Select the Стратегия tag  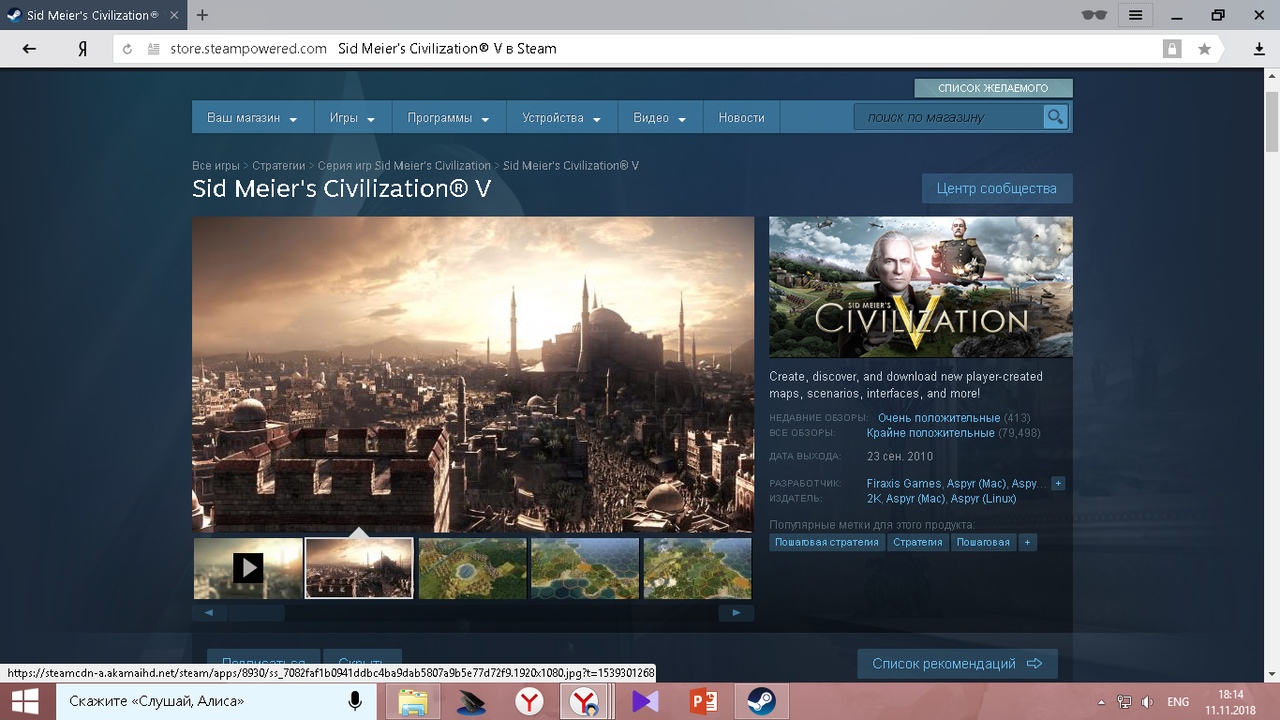click(x=917, y=542)
